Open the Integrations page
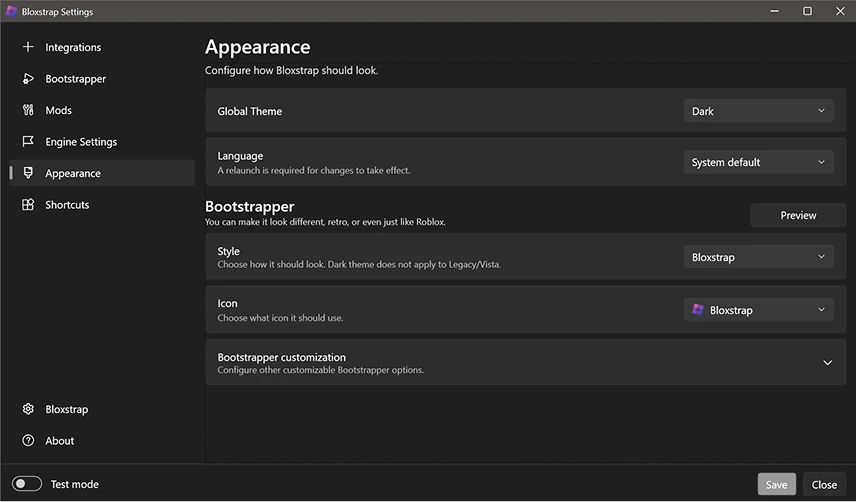The height and width of the screenshot is (502, 856). click(102, 47)
